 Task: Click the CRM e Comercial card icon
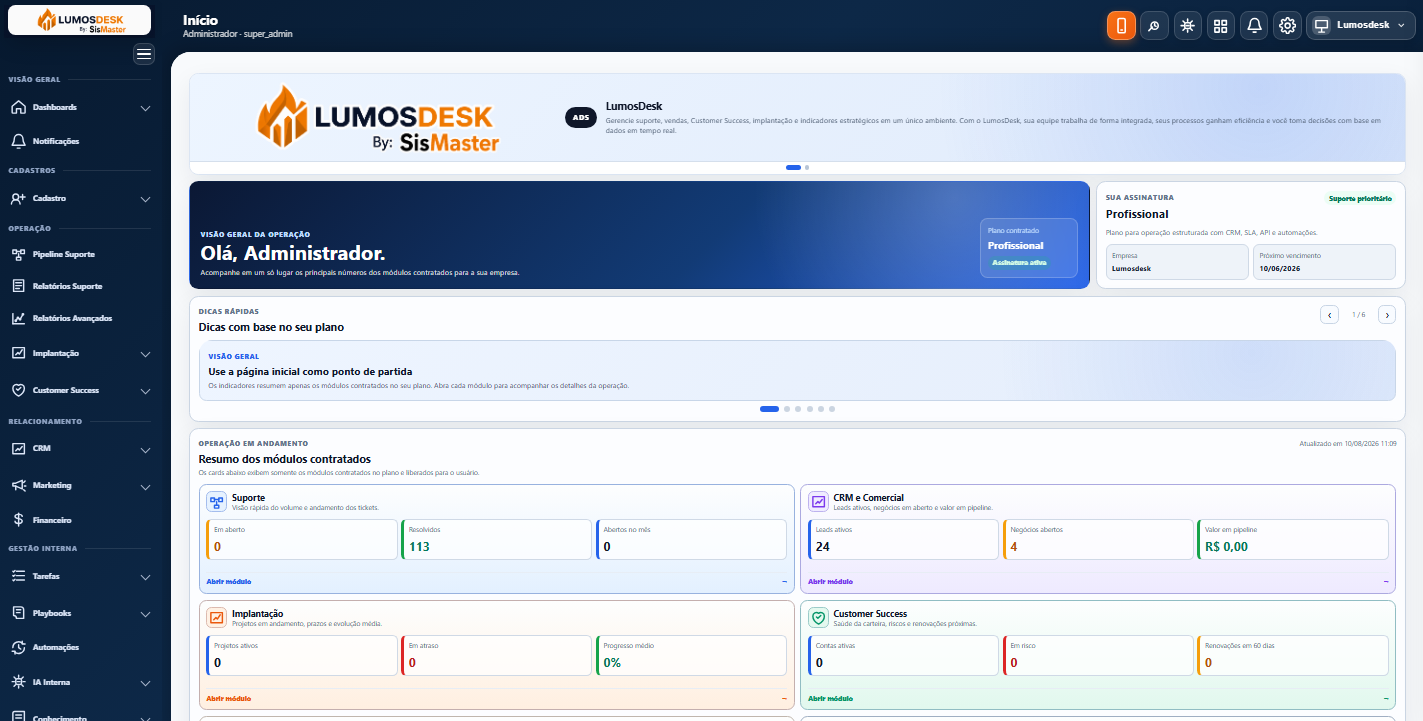point(818,502)
